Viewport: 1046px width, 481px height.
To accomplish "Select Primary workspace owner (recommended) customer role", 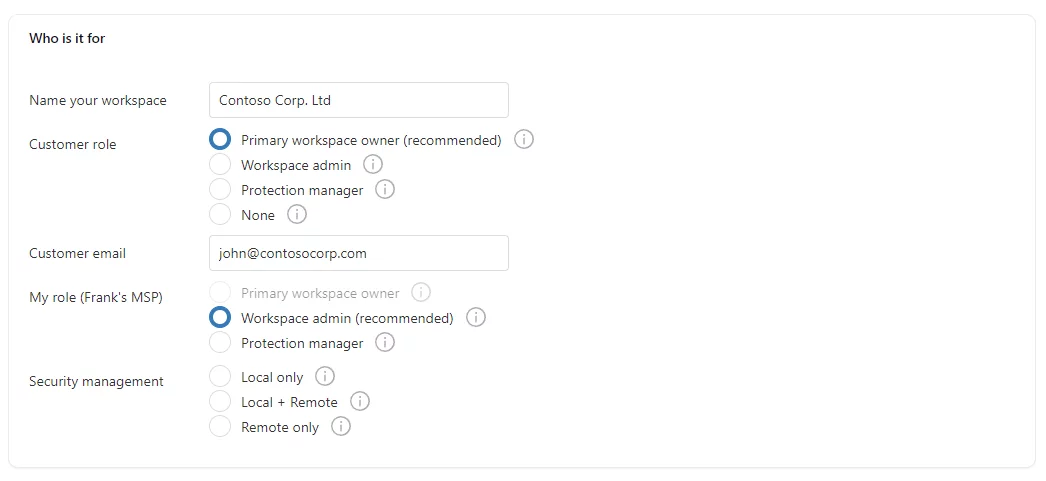I will [x=220, y=140].
